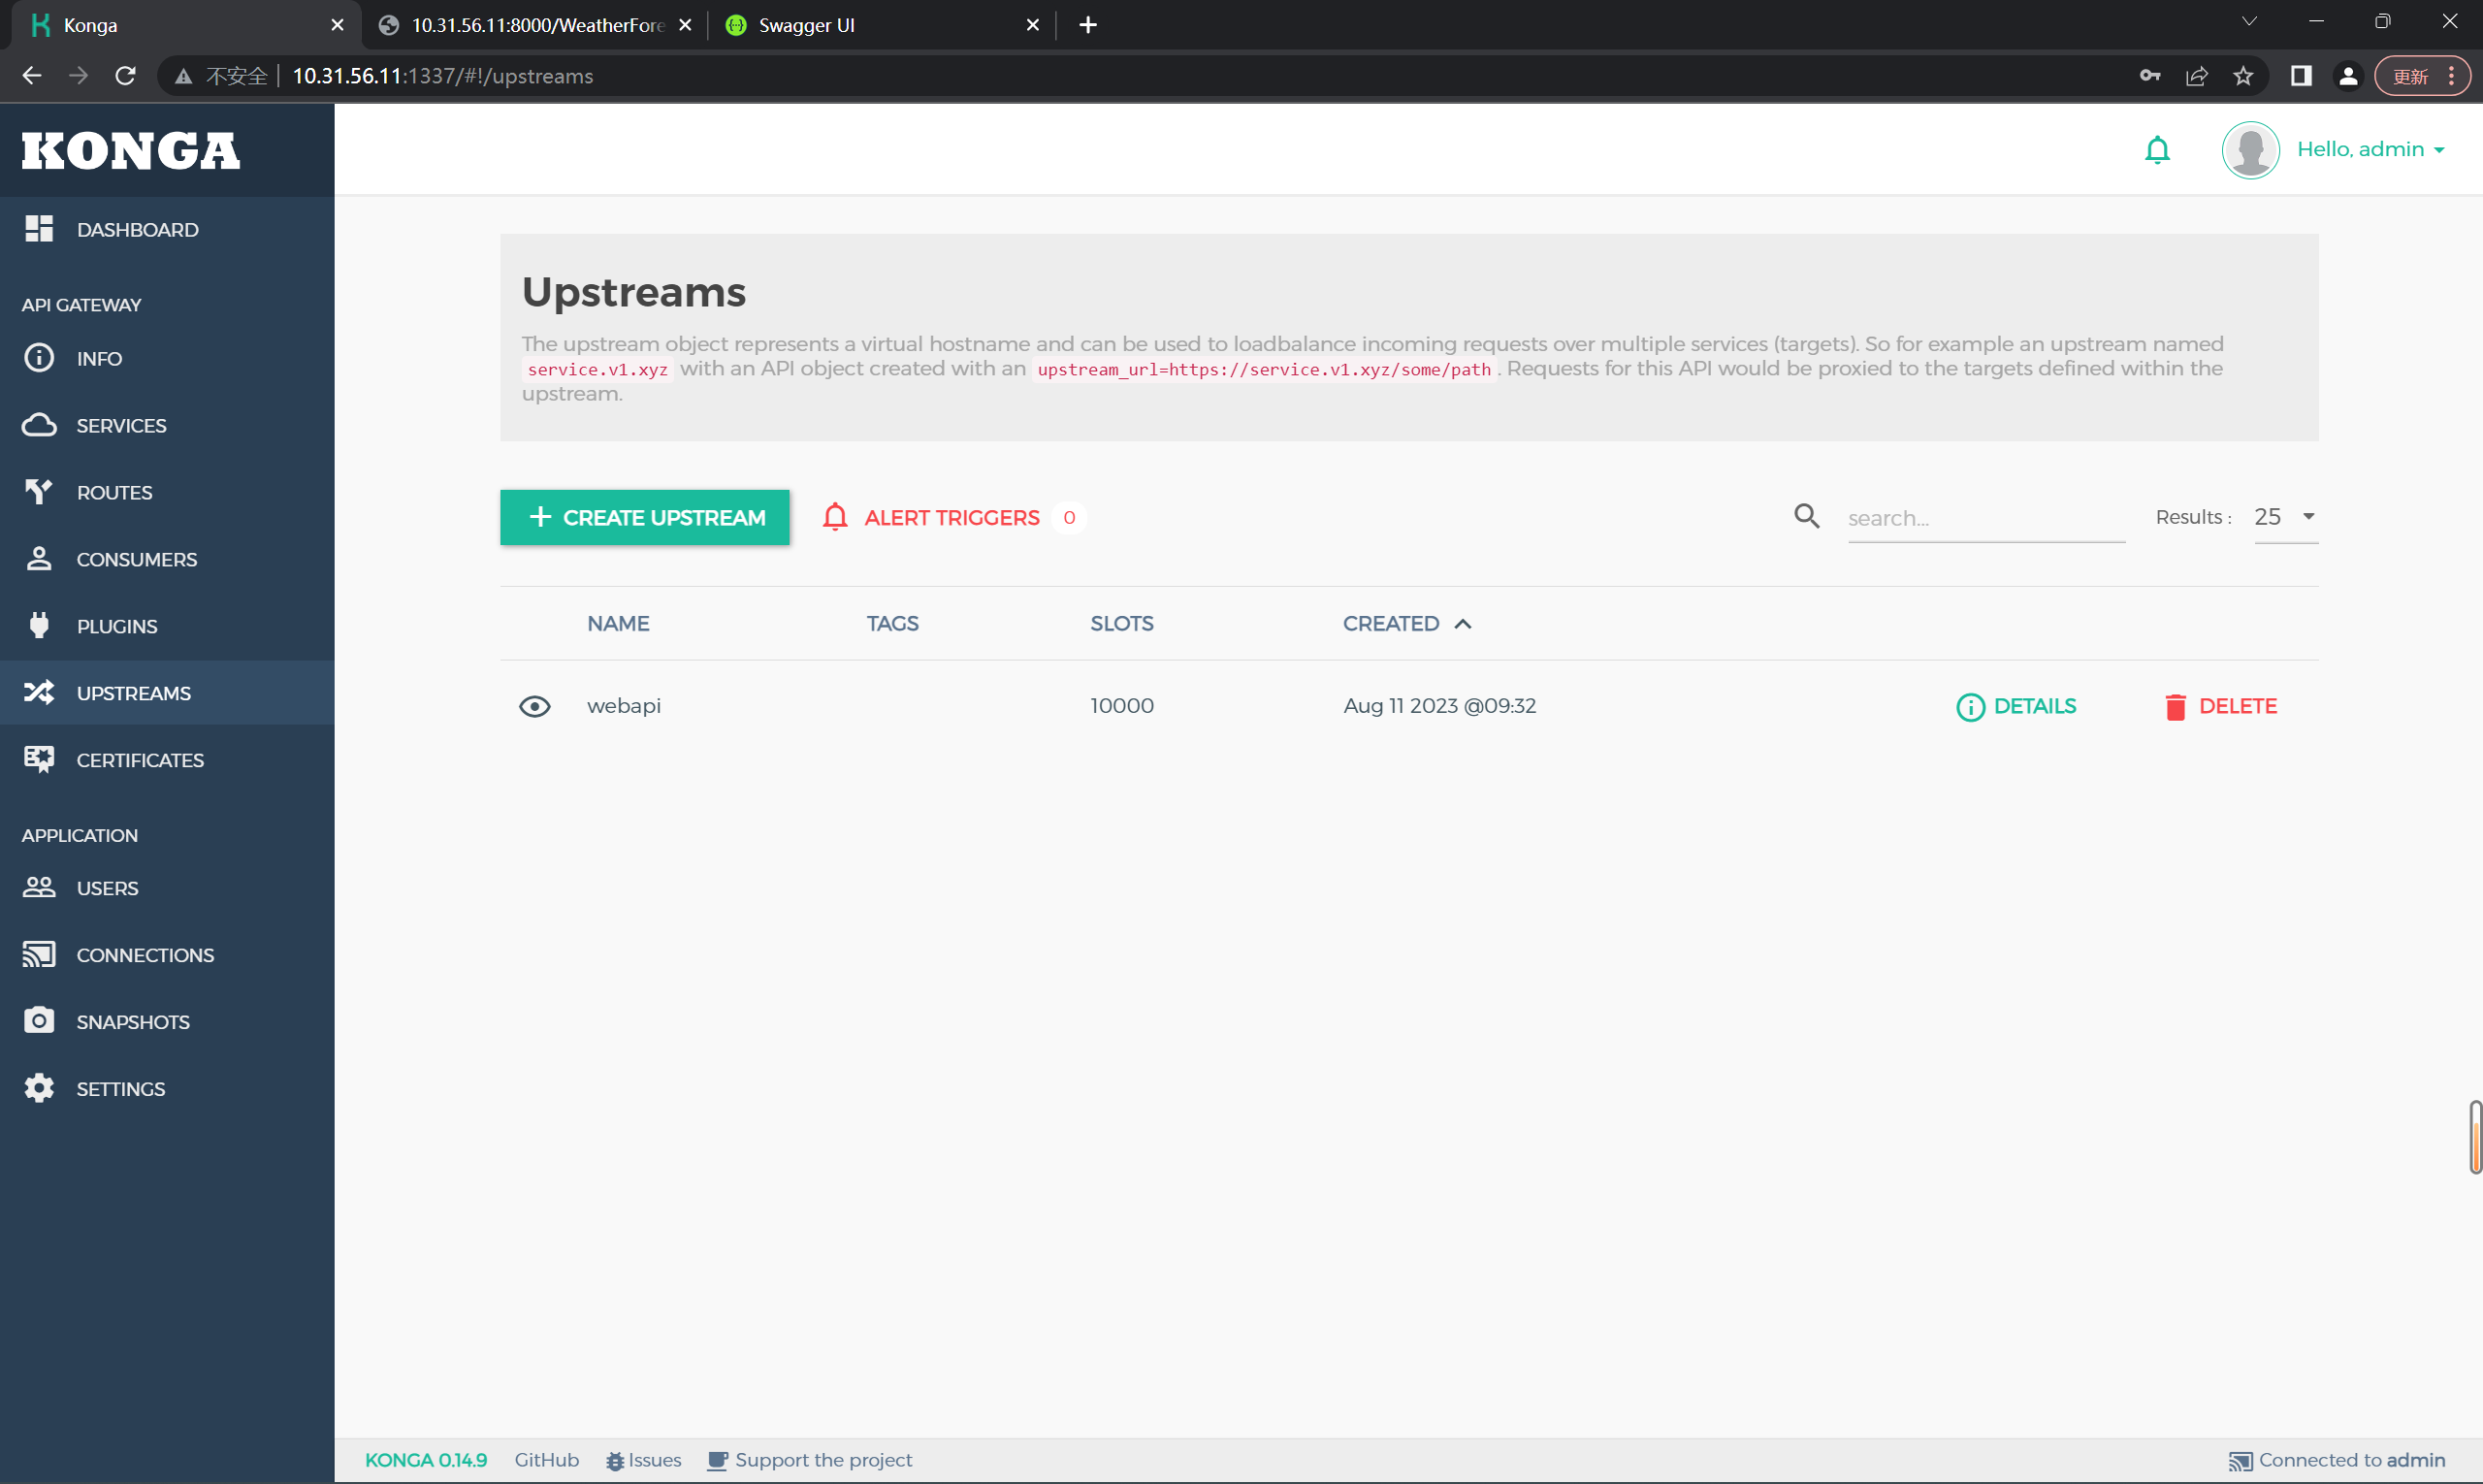Click the trash icon for webapi
Viewport: 2483px width, 1484px height.
[2175, 707]
